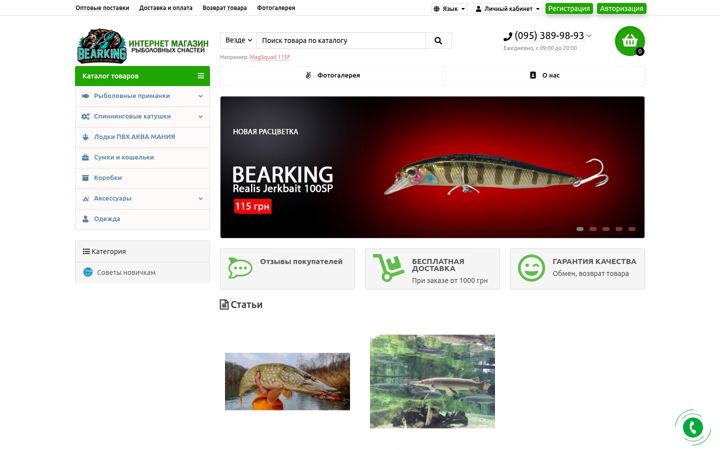
Task: Click the icon beside Фотогалерея tab
Action: click(x=309, y=75)
